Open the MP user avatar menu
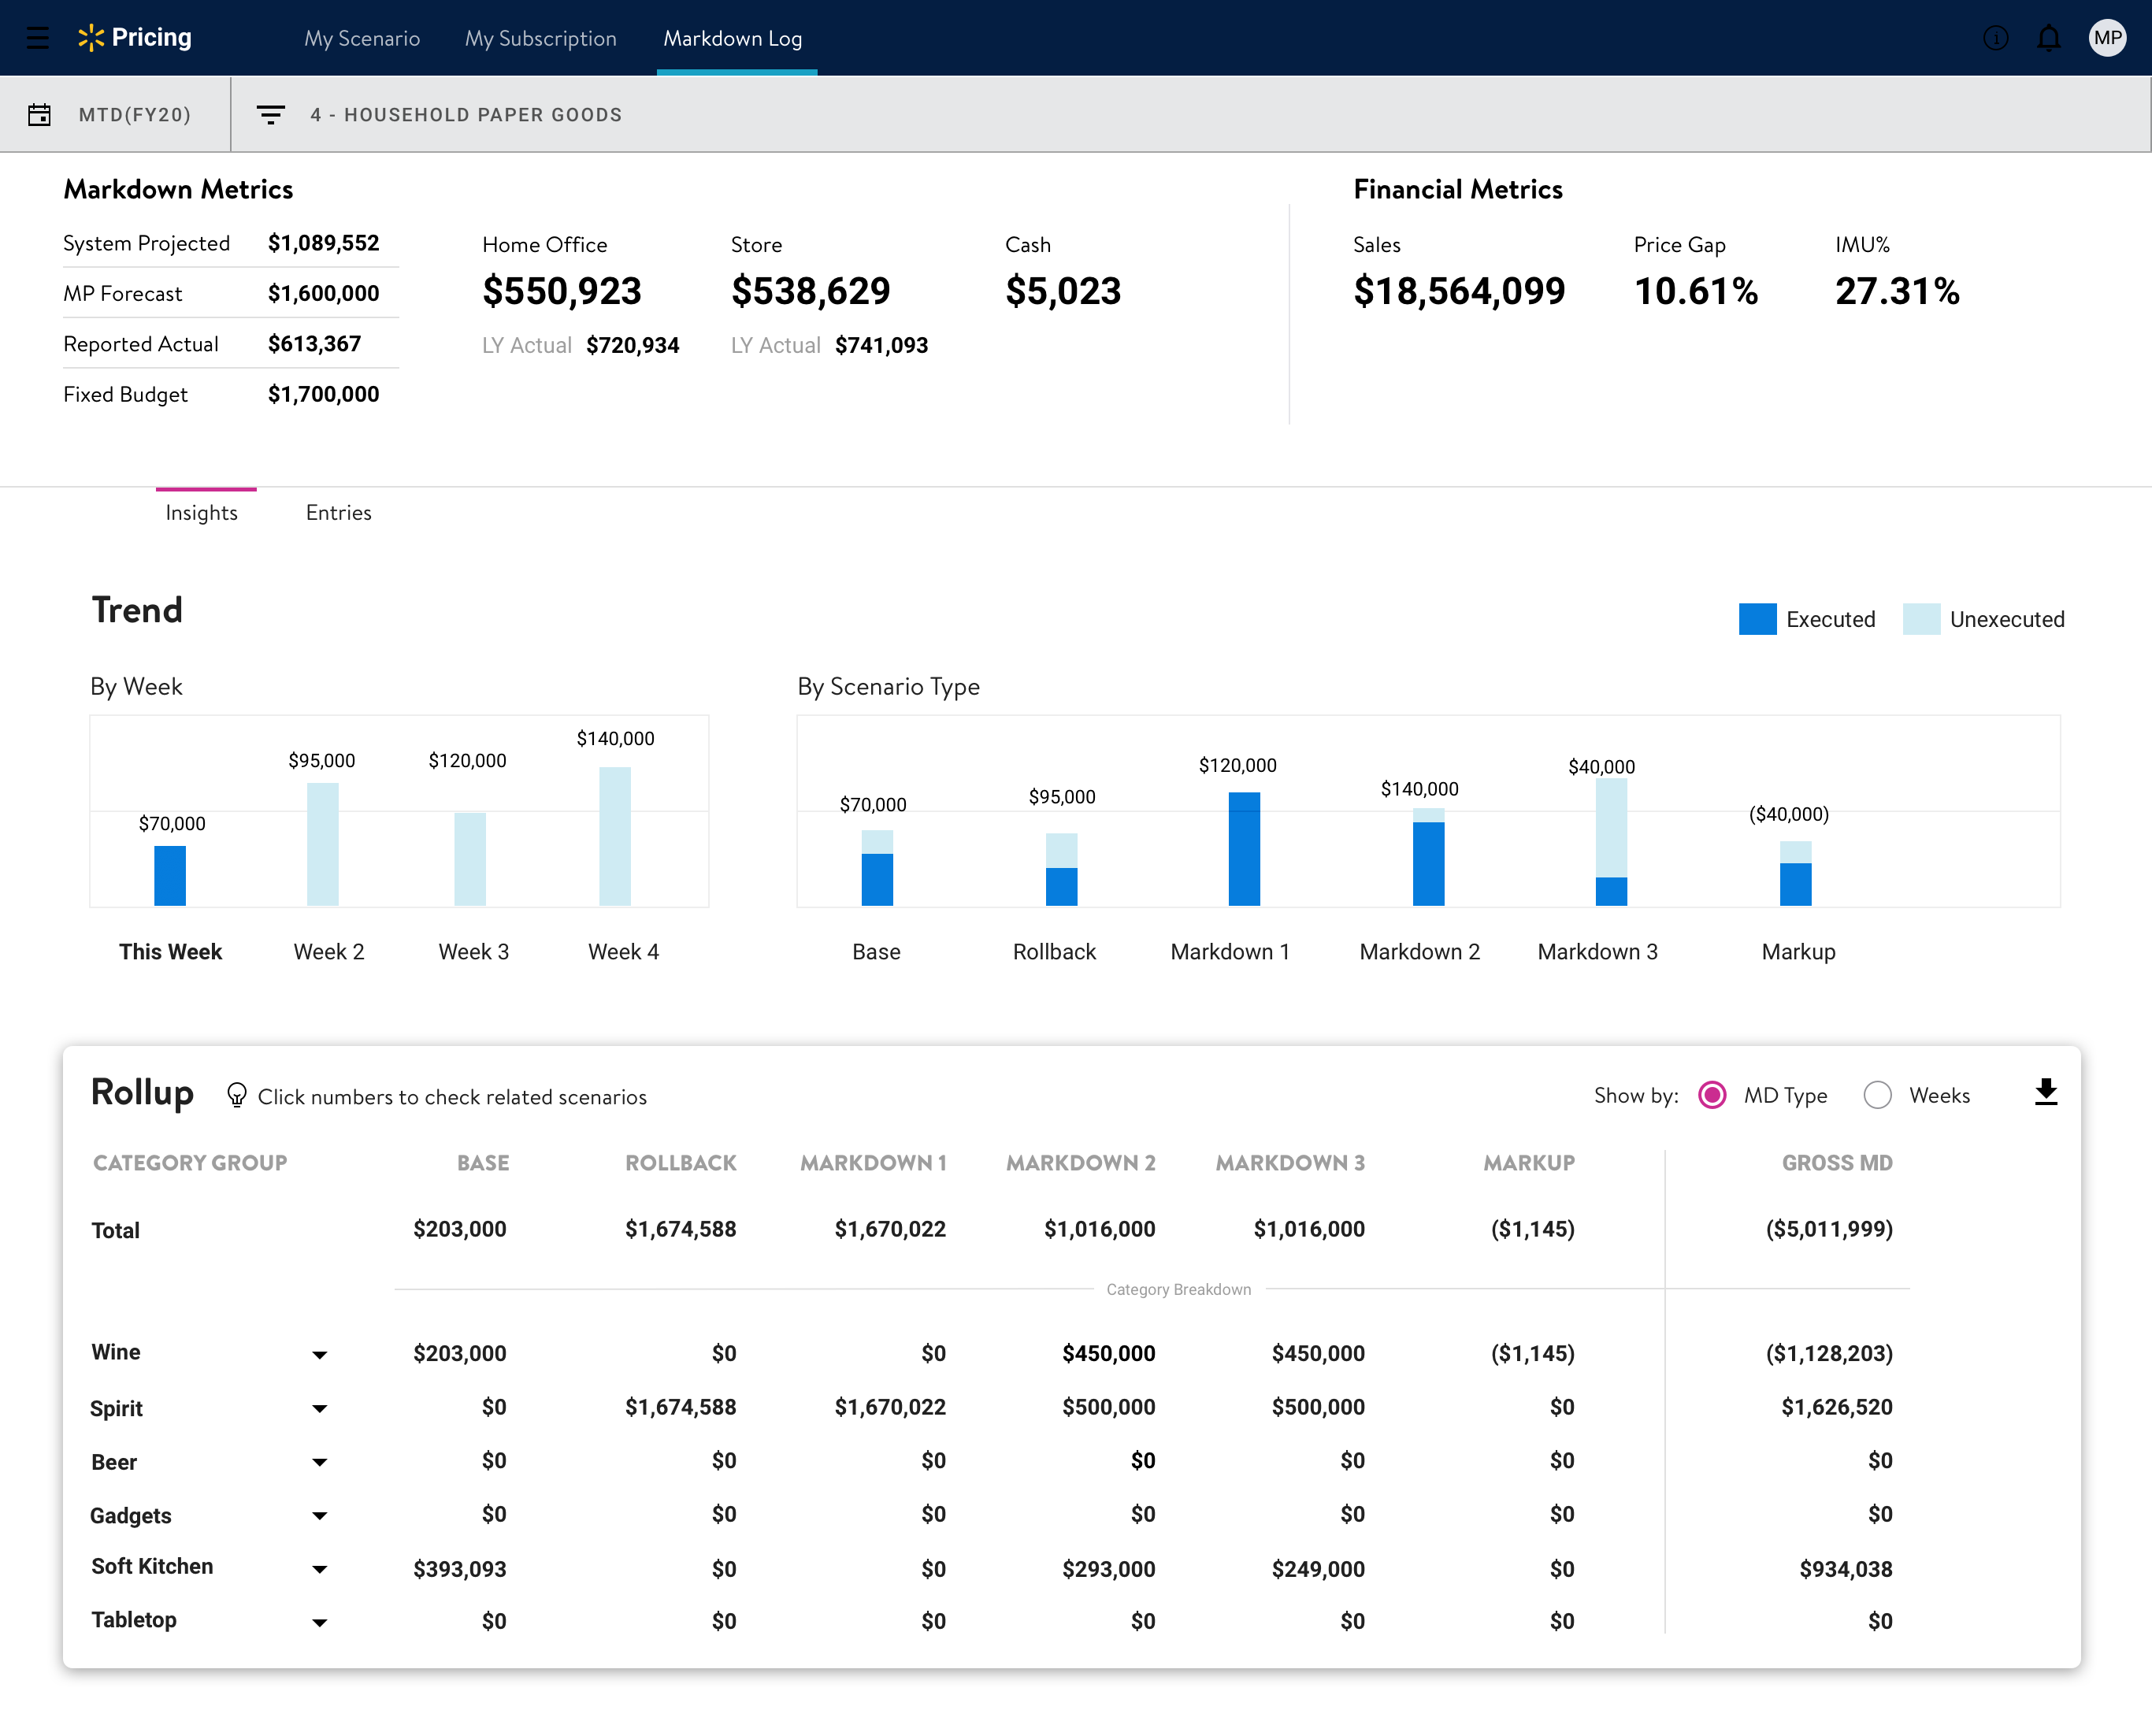2152x1736 pixels. tap(2108, 38)
